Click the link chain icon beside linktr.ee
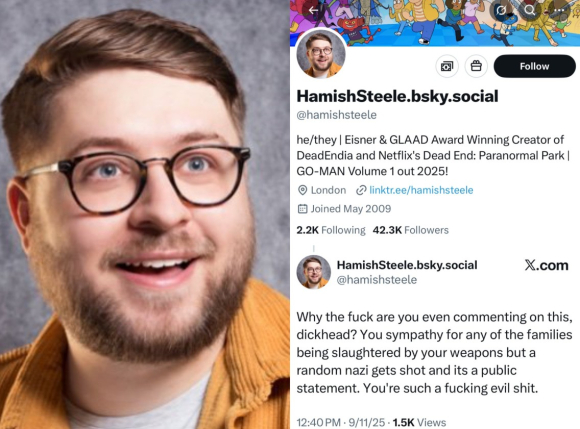The image size is (580, 429). [361, 190]
